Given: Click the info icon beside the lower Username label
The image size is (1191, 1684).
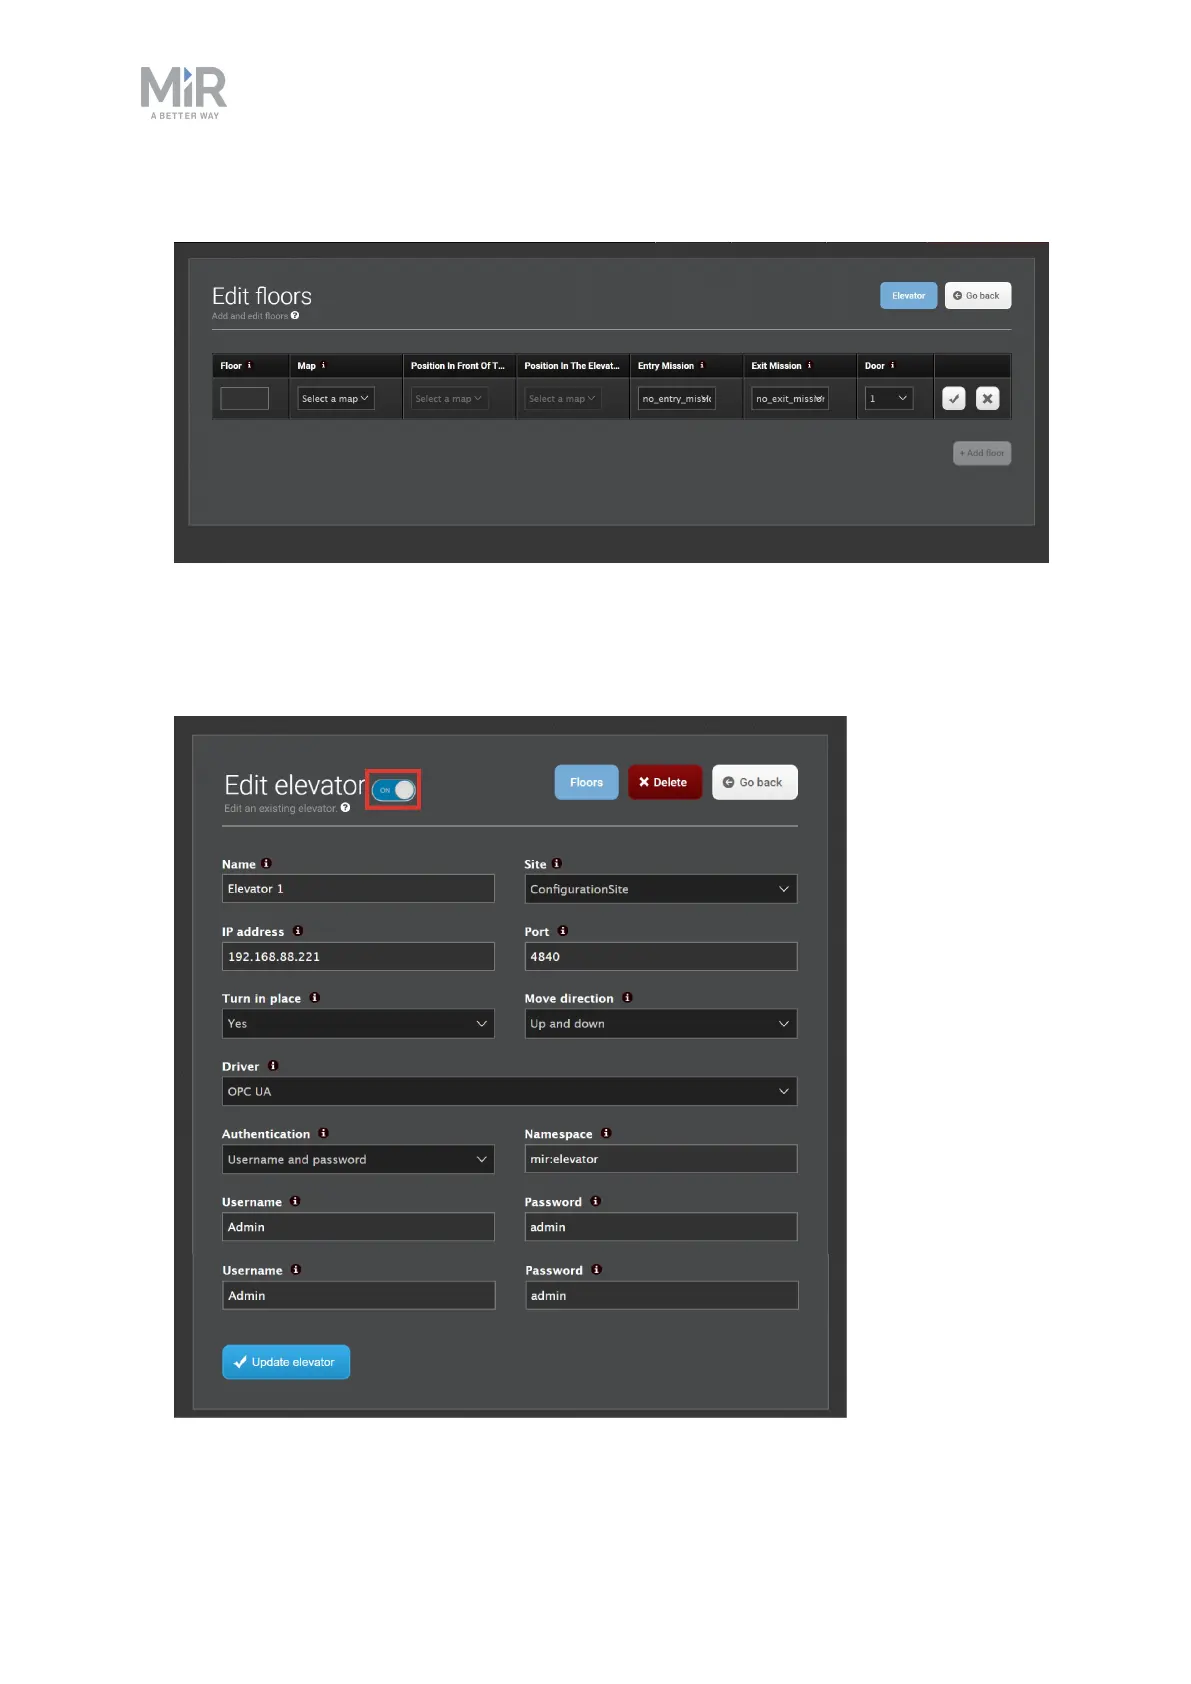Looking at the screenshot, I should [x=296, y=1269].
